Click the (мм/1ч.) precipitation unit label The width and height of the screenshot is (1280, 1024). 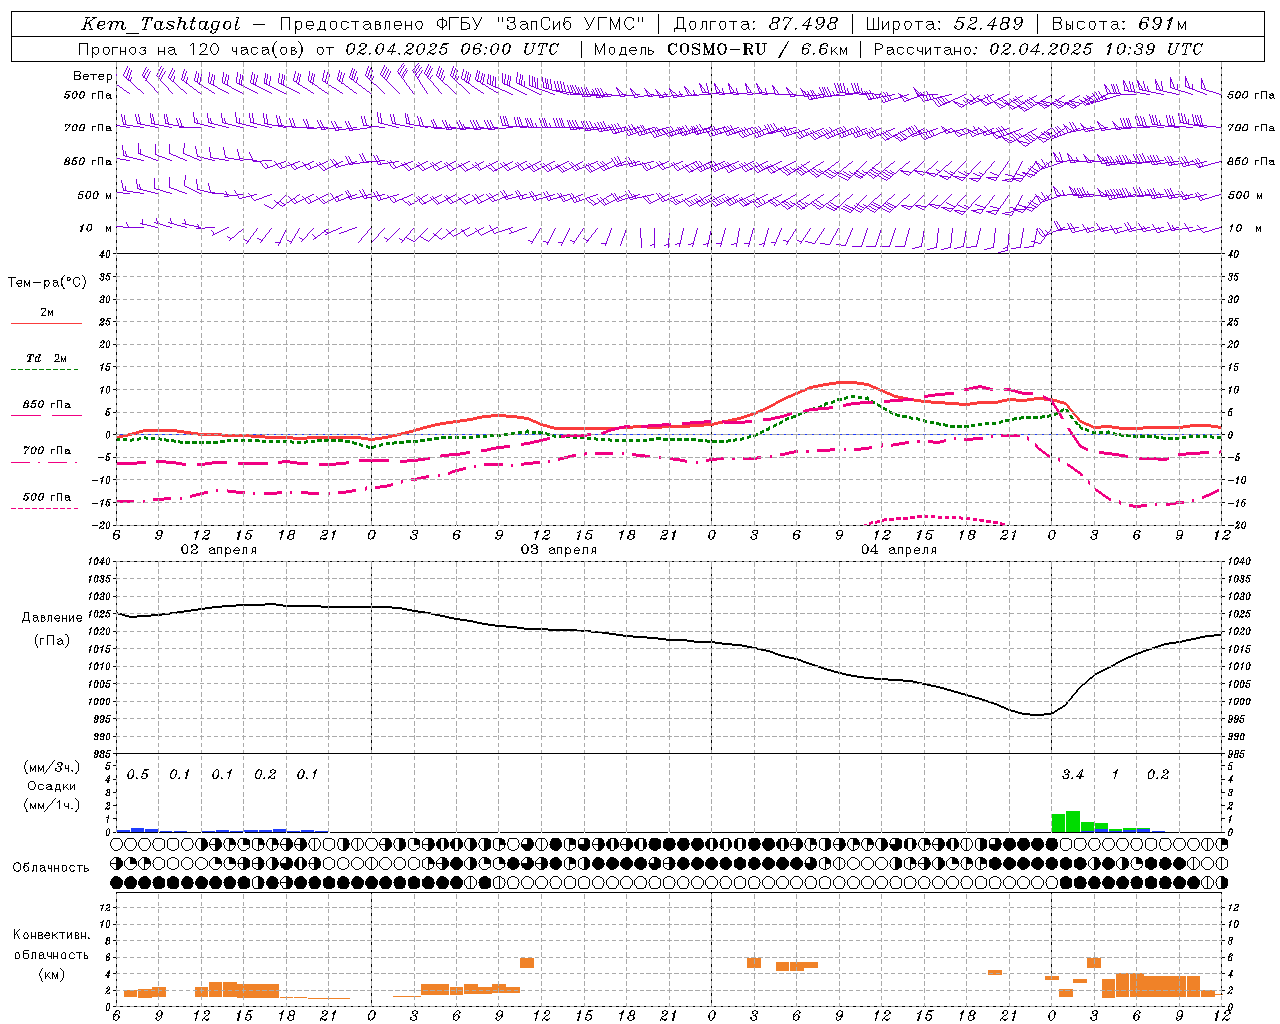coord(51,805)
